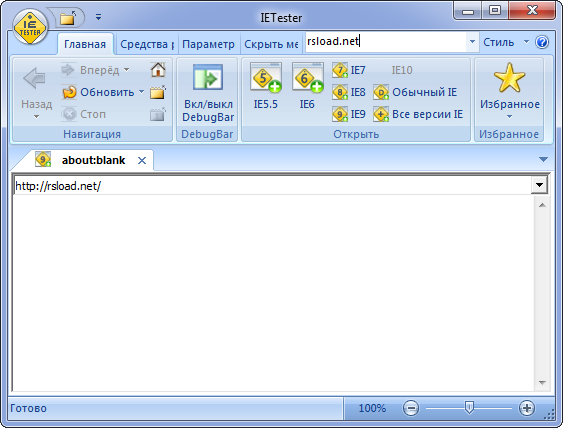Viewport: 563px width, 428px height.
Task: Open a new IE8 tab
Action: 349,92
